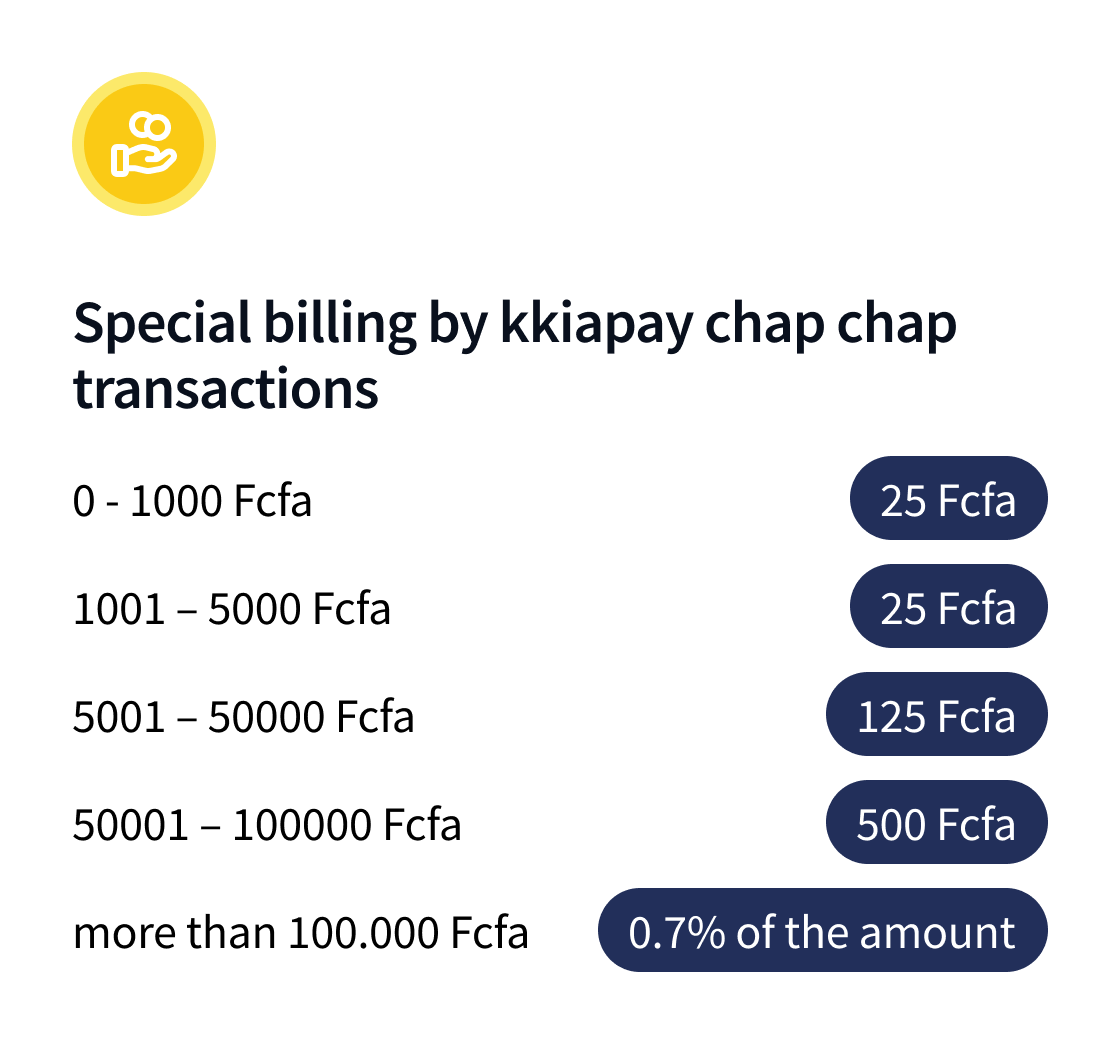Select the '0 - 1000 Fcfa' range label
Image resolution: width=1120 pixels, height=1044 pixels.
[193, 500]
